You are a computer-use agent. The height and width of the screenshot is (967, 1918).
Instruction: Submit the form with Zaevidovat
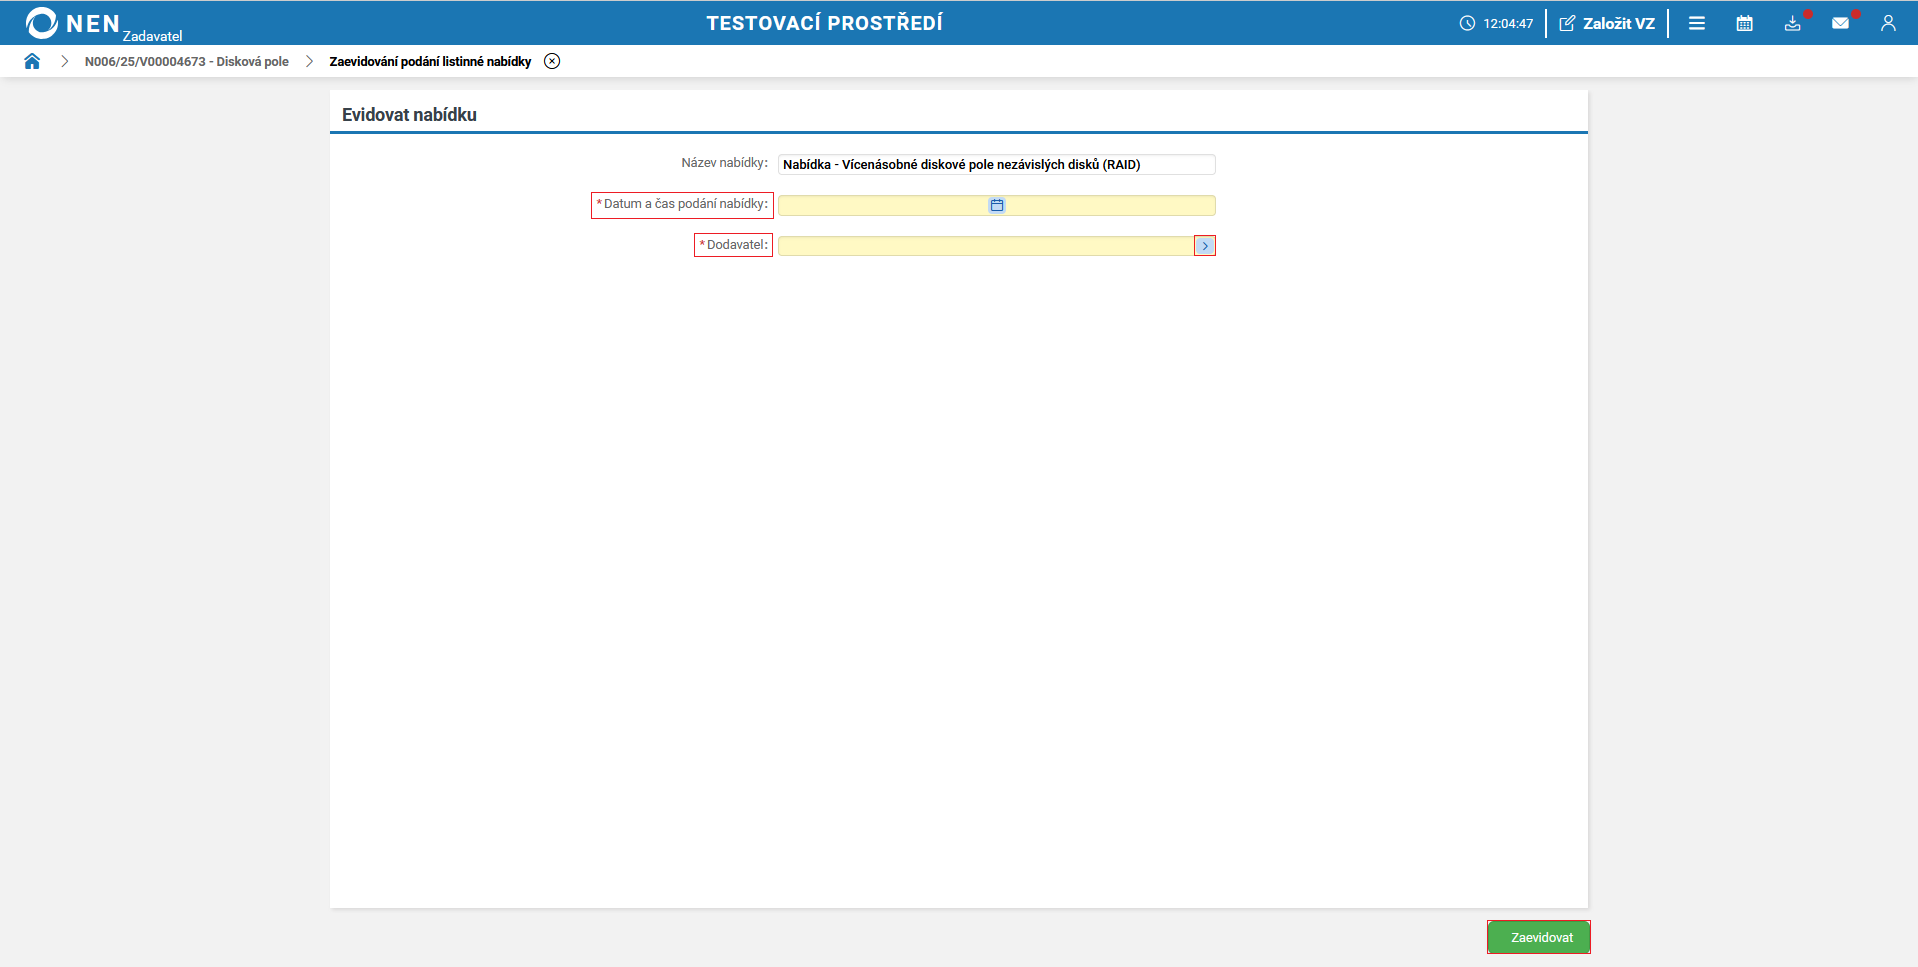tap(1539, 937)
